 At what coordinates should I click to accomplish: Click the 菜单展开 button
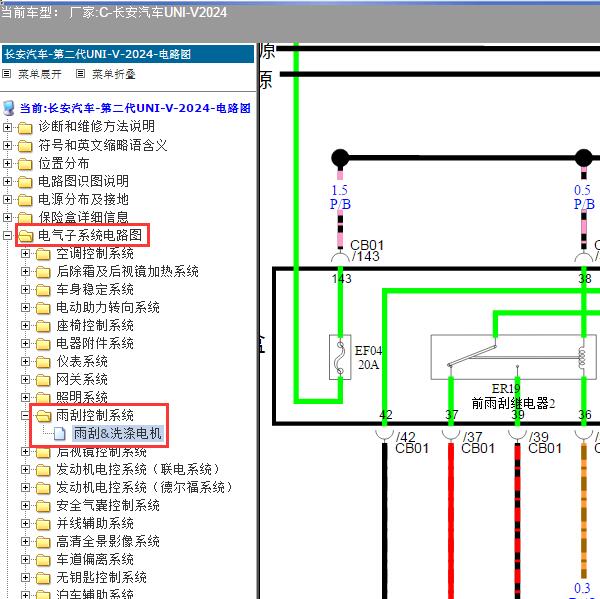tap(40, 74)
